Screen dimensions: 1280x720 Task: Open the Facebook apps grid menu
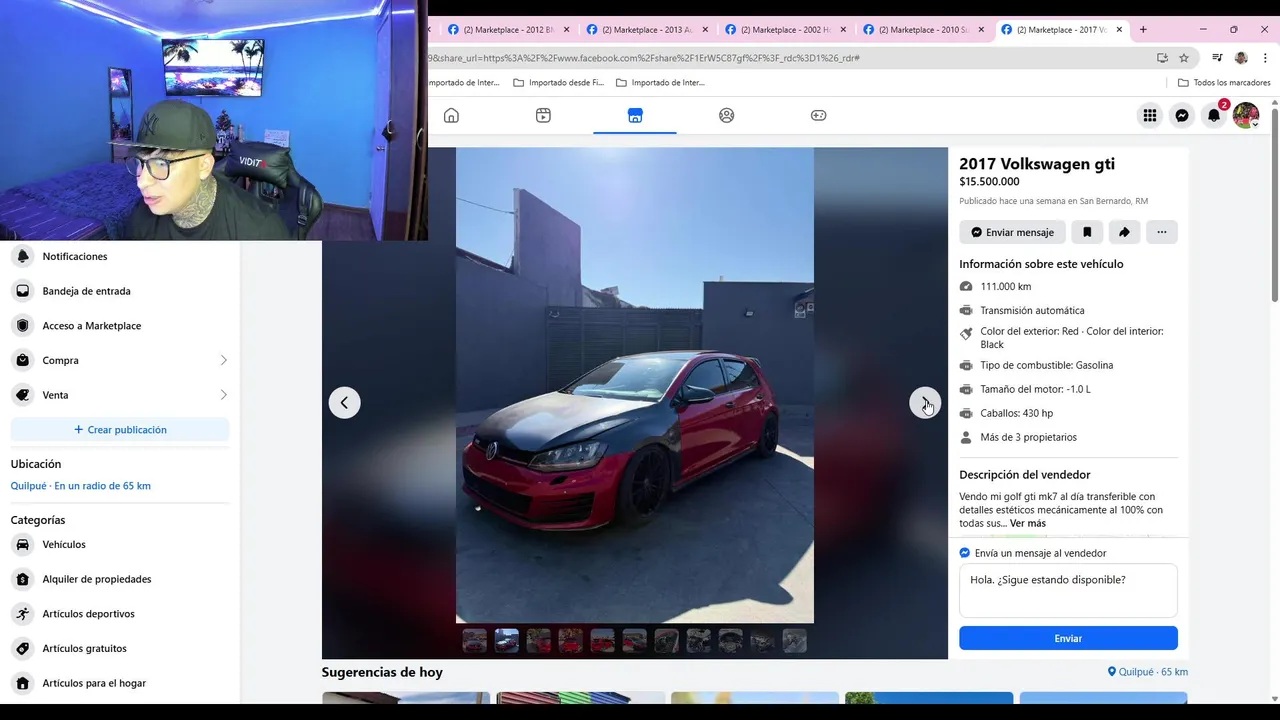tap(1150, 115)
